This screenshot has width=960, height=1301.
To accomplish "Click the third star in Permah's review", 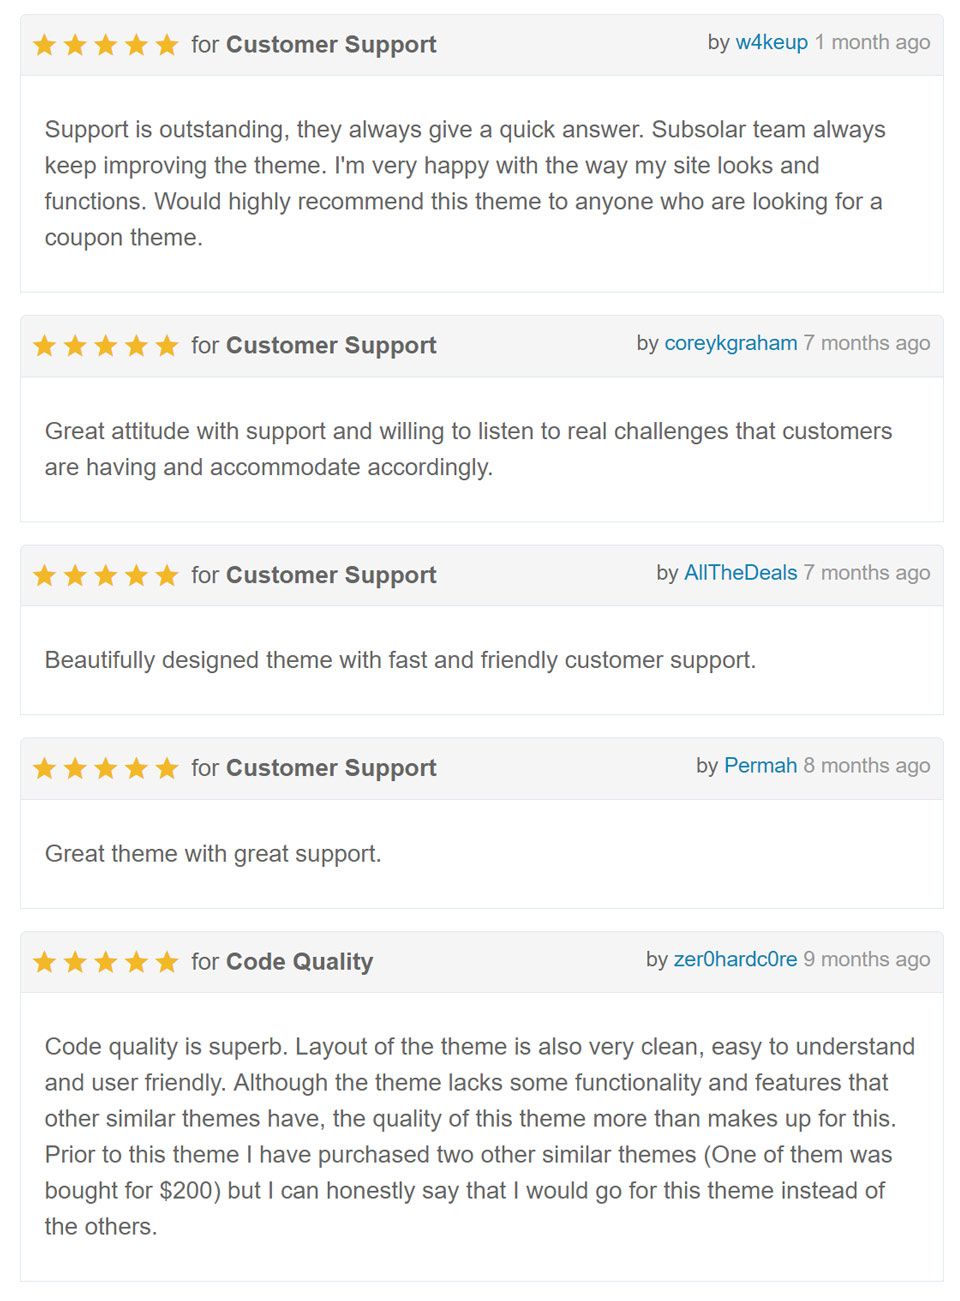I will click(x=106, y=769).
